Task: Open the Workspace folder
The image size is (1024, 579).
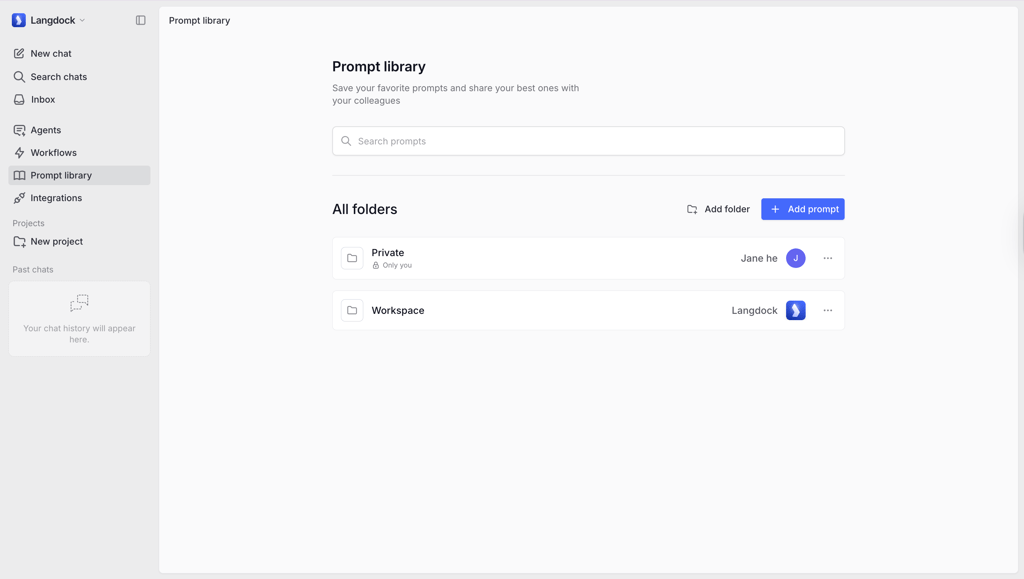Action: pyautogui.click(x=588, y=310)
